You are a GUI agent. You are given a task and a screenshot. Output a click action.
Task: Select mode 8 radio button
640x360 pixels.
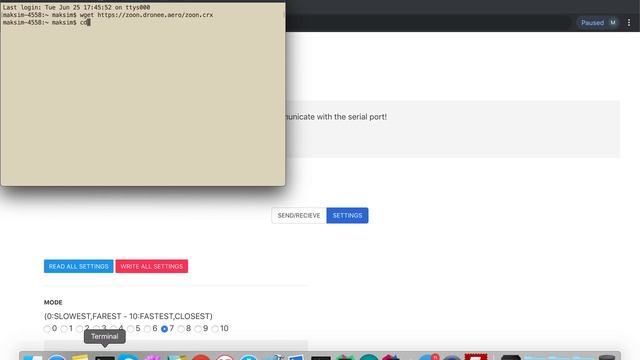[x=181, y=329]
